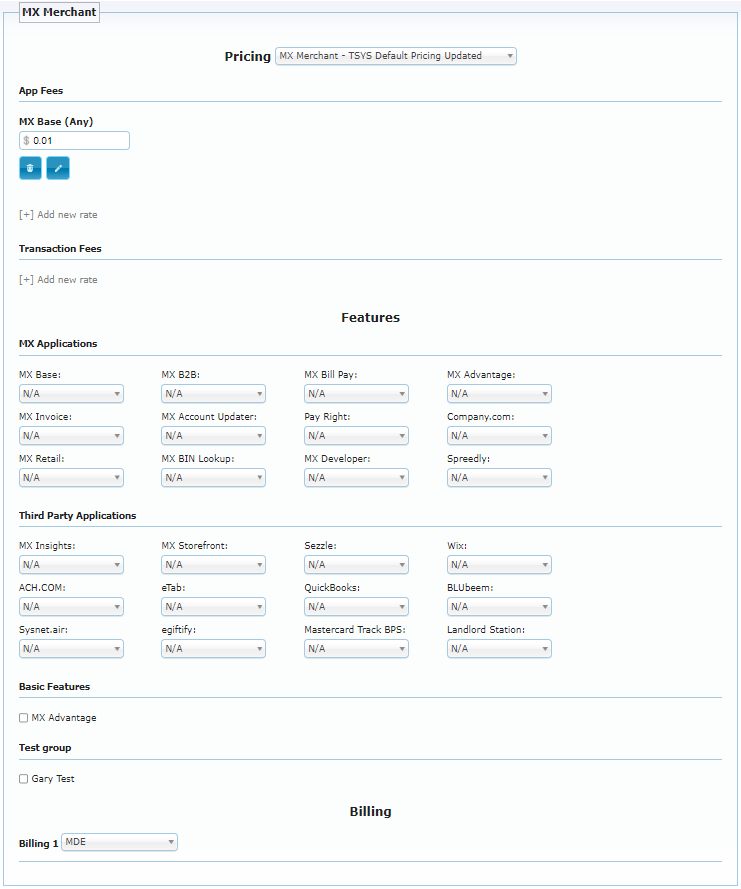The height and width of the screenshot is (889, 741).
Task: Open the MX Advantage application dropdown
Action: click(x=499, y=394)
